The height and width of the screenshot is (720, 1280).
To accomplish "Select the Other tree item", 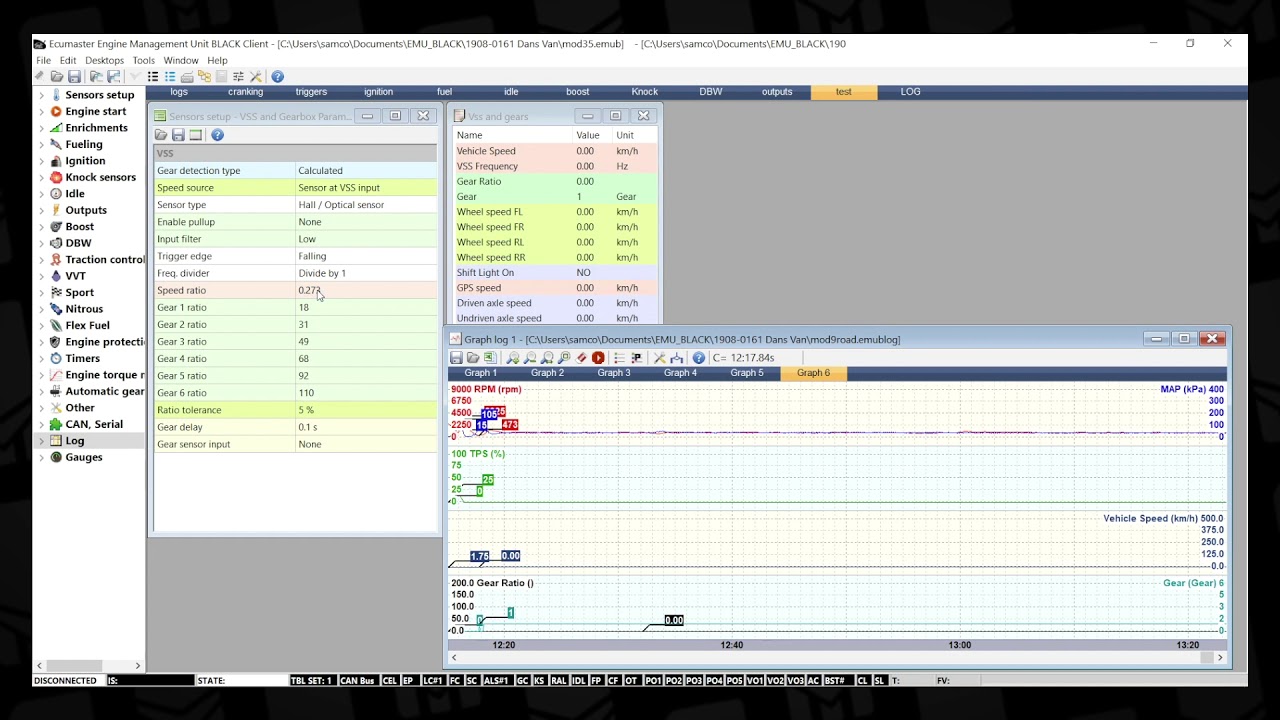I will coord(80,408).
